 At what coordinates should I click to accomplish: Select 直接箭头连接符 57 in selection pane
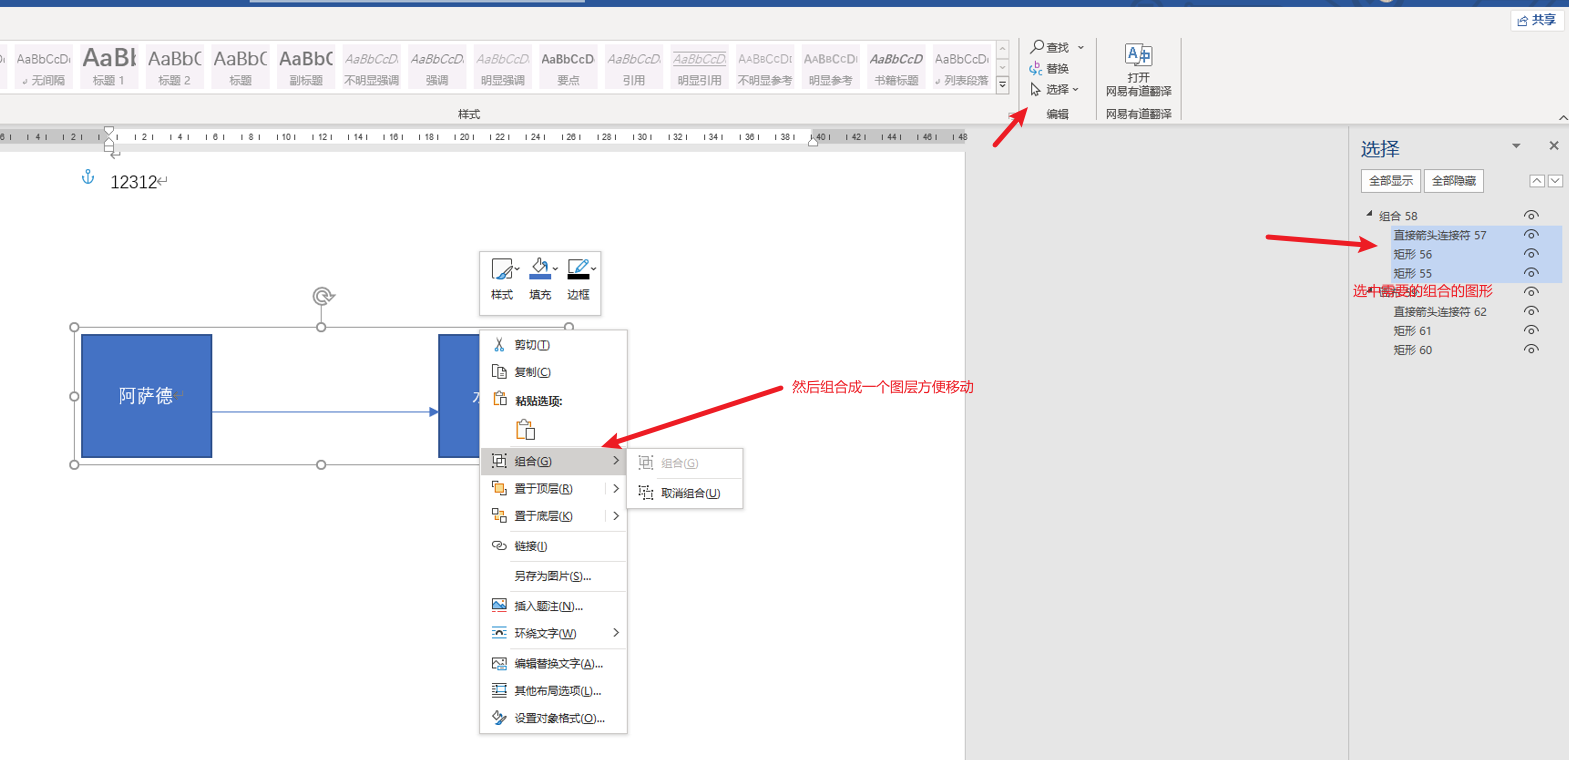[x=1440, y=236]
